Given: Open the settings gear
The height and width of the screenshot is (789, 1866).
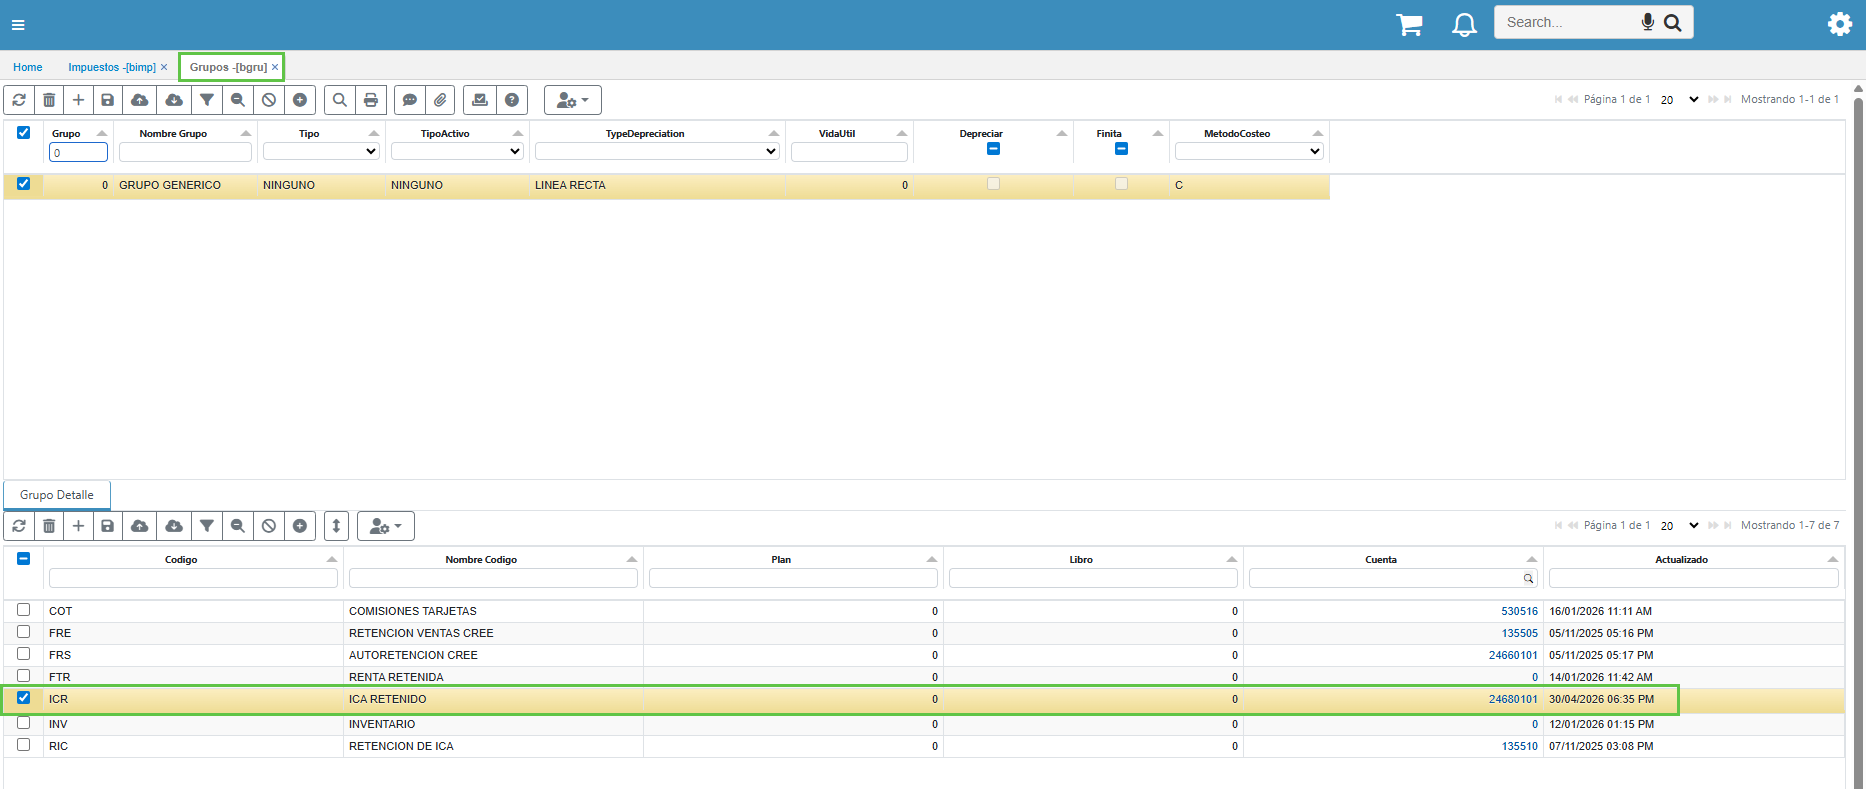Looking at the screenshot, I should pyautogui.click(x=1839, y=24).
